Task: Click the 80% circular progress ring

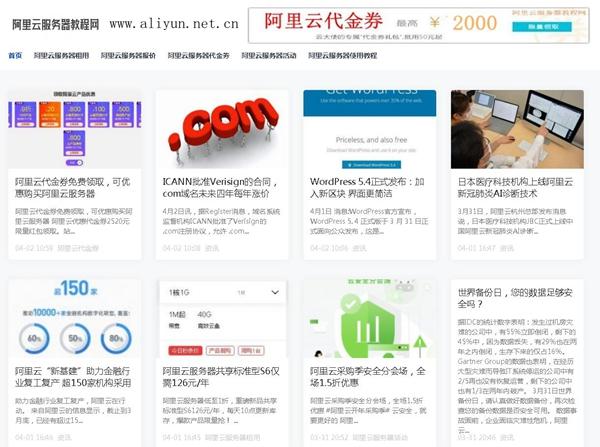Action: [116, 338]
